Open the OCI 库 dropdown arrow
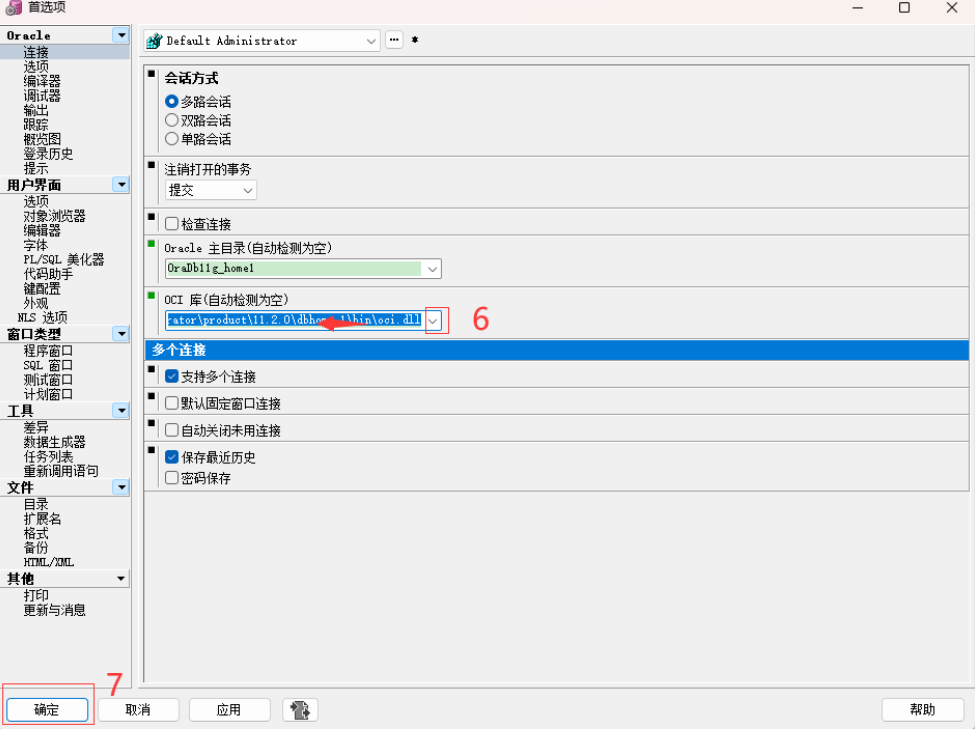The height and width of the screenshot is (730, 975). click(433, 321)
